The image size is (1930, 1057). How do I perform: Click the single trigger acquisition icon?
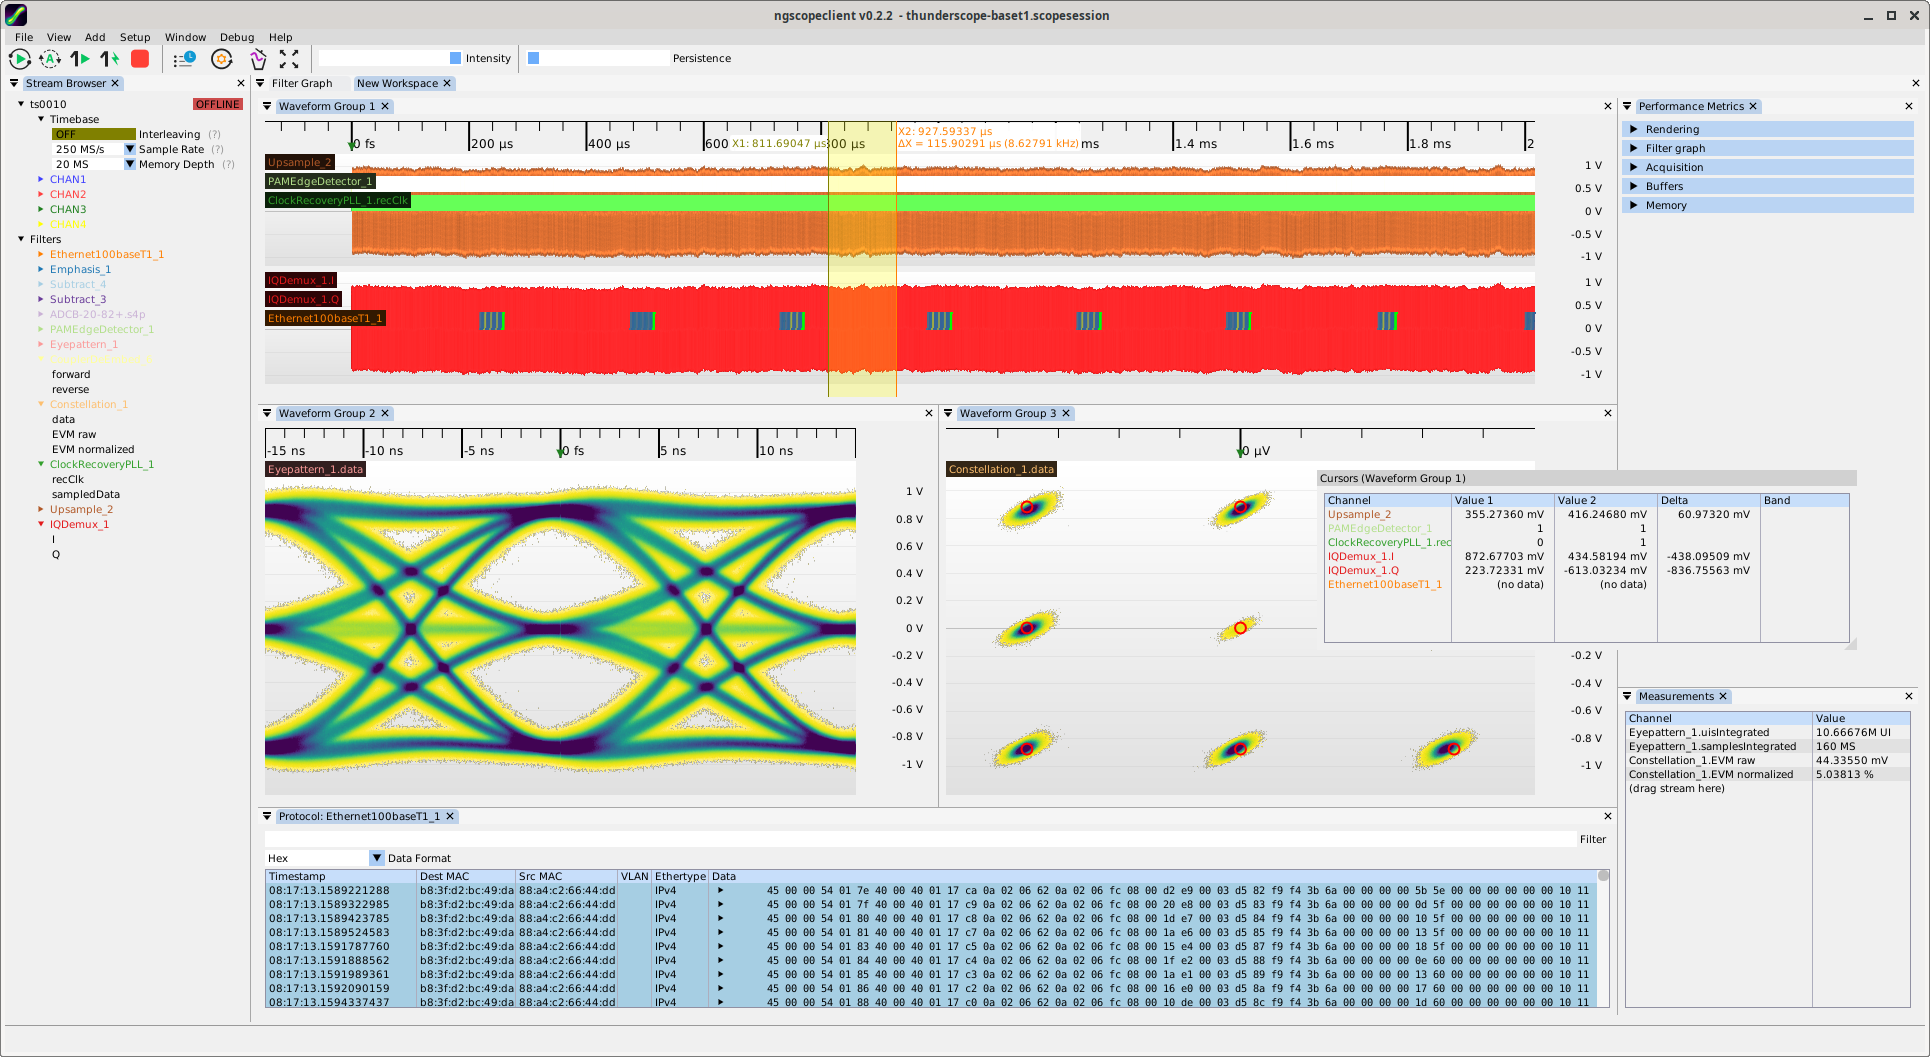coord(80,59)
